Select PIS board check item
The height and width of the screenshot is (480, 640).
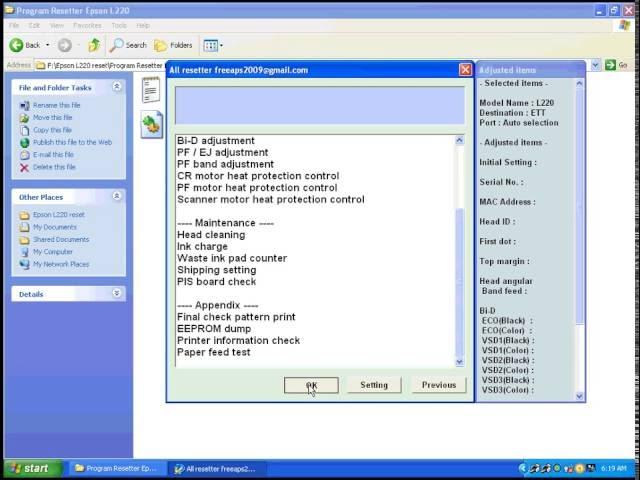[x=216, y=282]
